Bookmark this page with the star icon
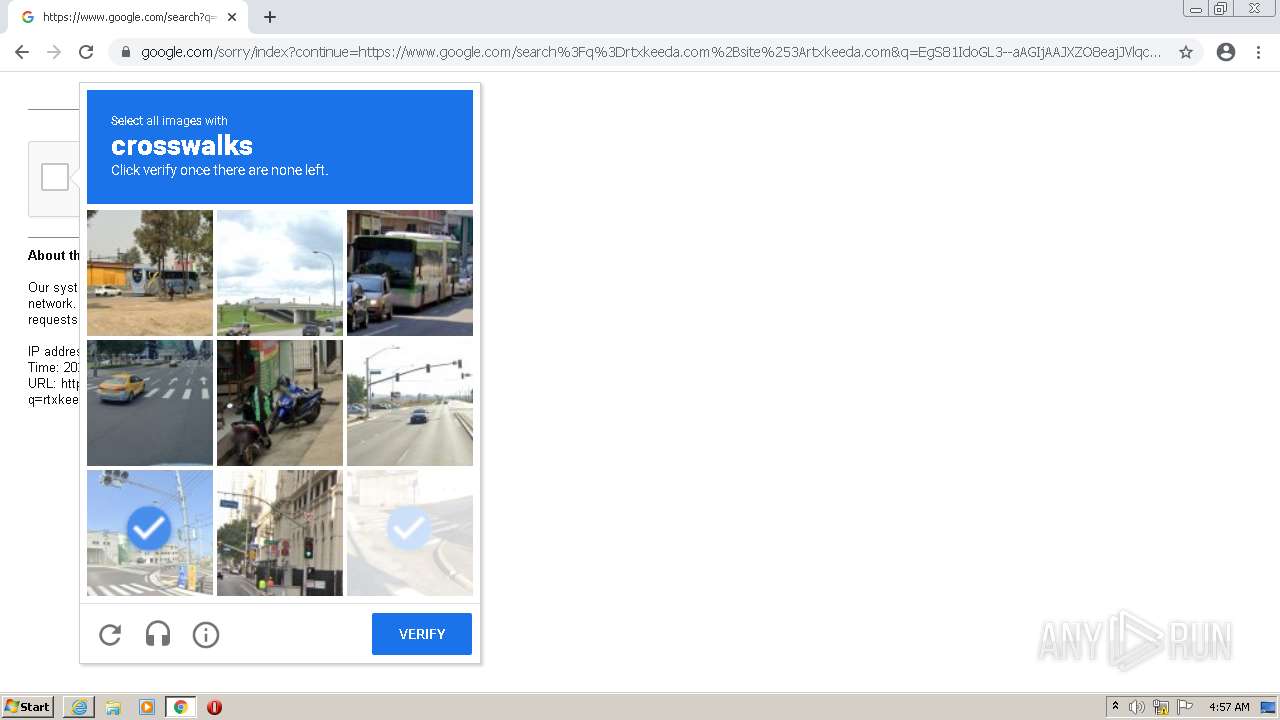Image resolution: width=1280 pixels, height=720 pixels. coord(1186,52)
